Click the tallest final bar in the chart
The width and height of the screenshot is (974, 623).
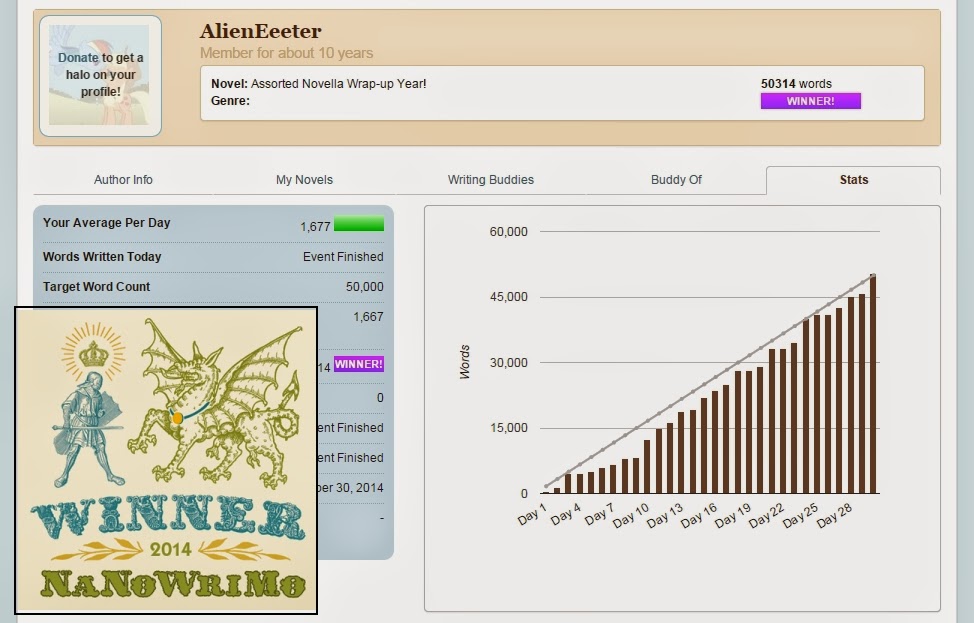[x=873, y=384]
